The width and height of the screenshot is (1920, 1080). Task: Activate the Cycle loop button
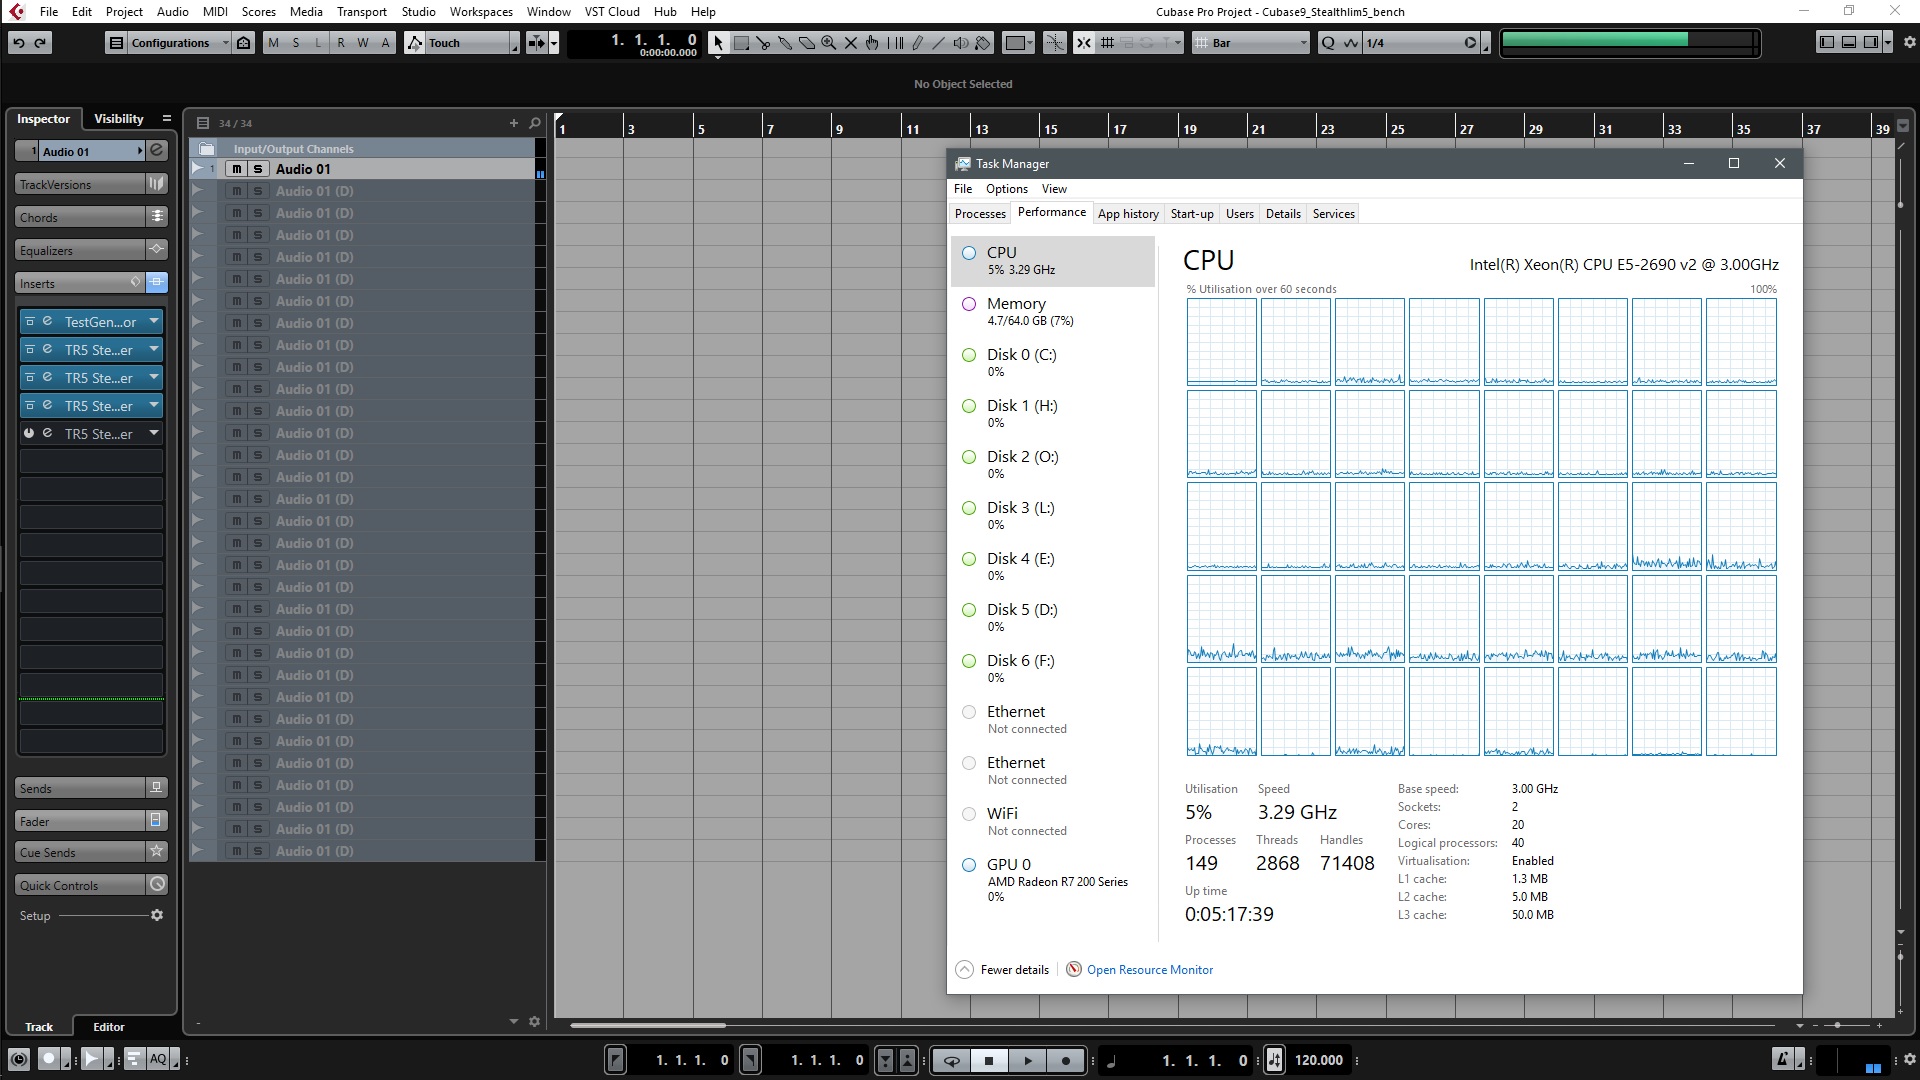tap(951, 1061)
